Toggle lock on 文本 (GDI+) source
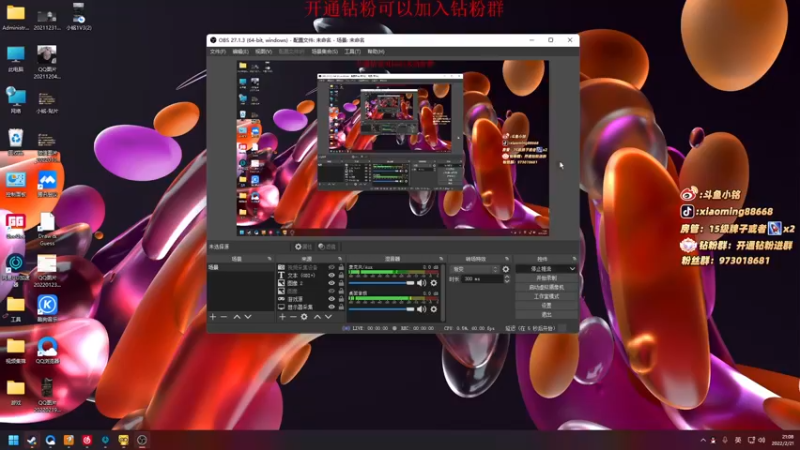Viewport: 800px width, 450px height. (341, 275)
